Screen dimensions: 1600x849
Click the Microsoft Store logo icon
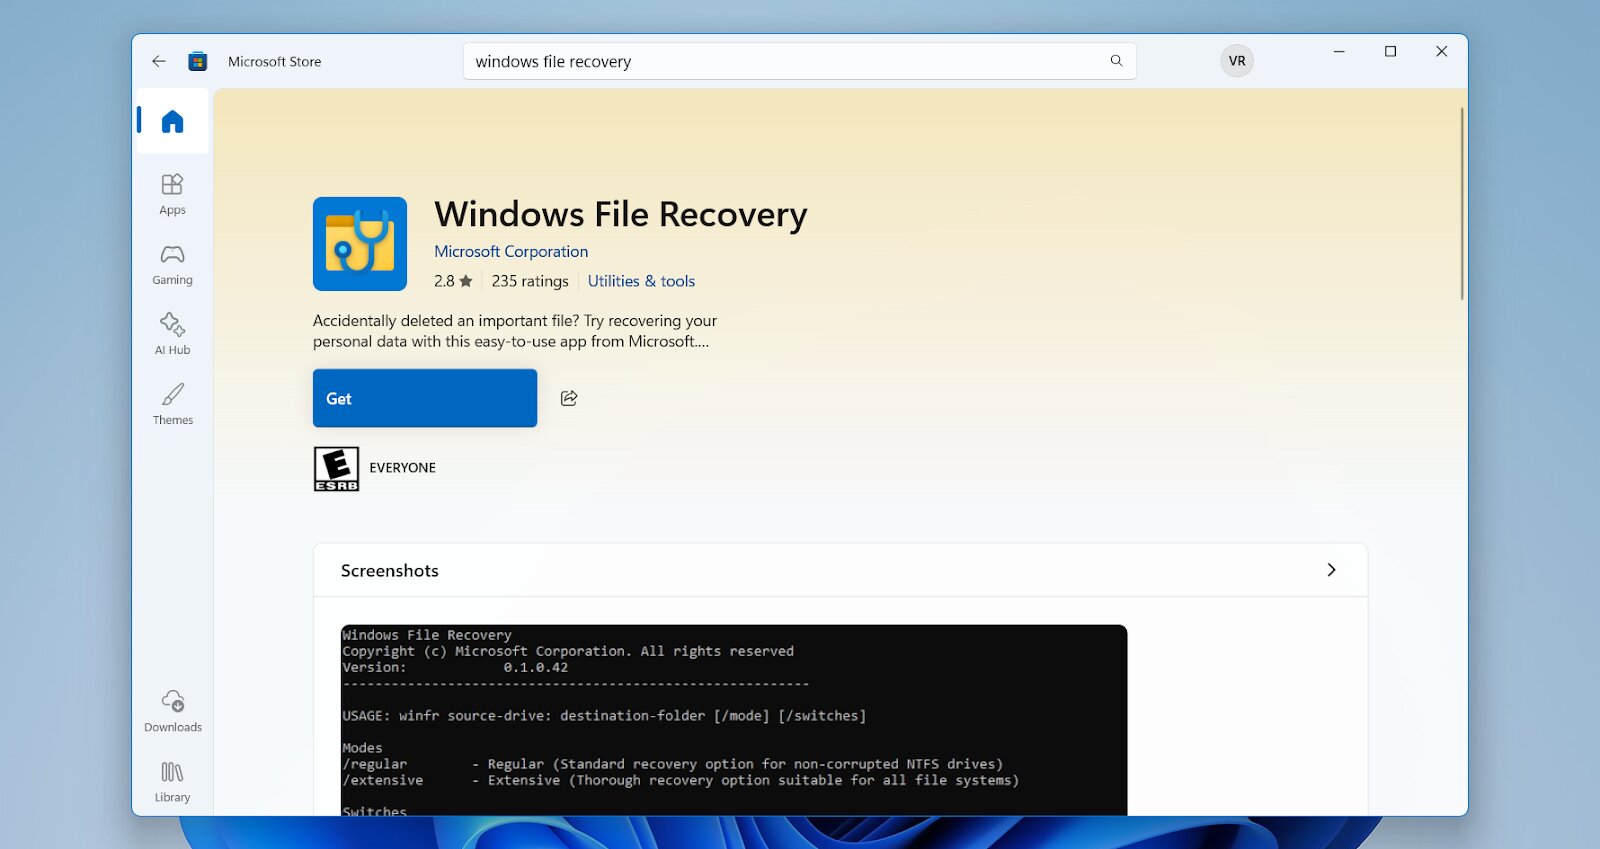[x=198, y=61]
